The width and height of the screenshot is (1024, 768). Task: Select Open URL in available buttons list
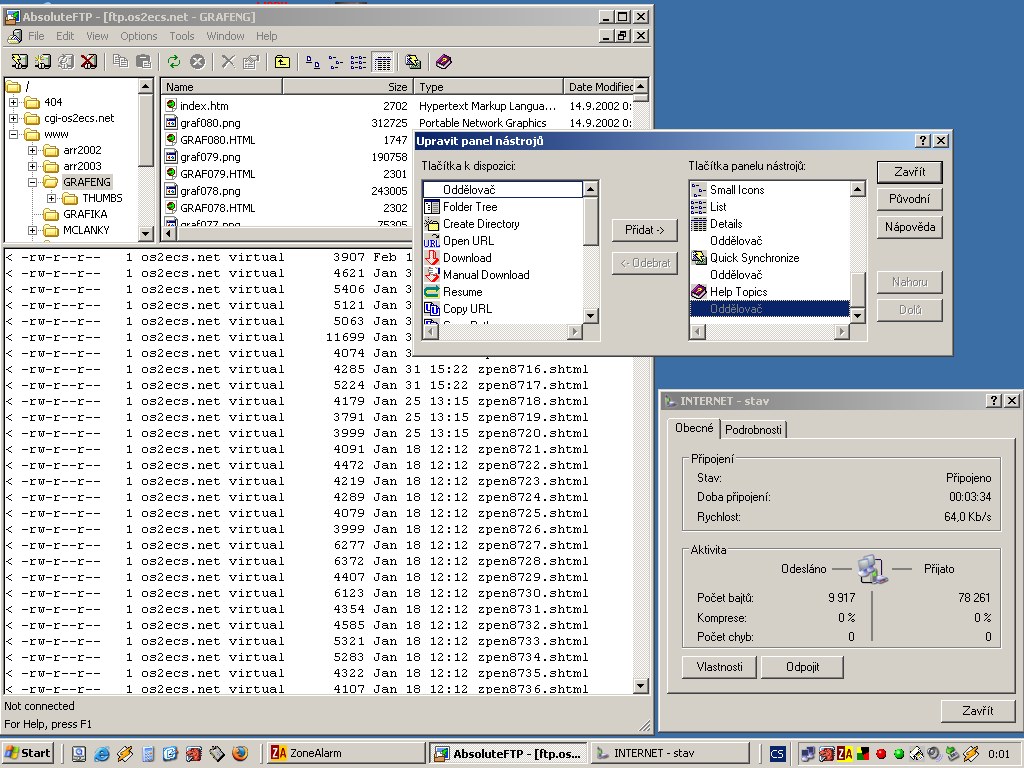(x=468, y=241)
